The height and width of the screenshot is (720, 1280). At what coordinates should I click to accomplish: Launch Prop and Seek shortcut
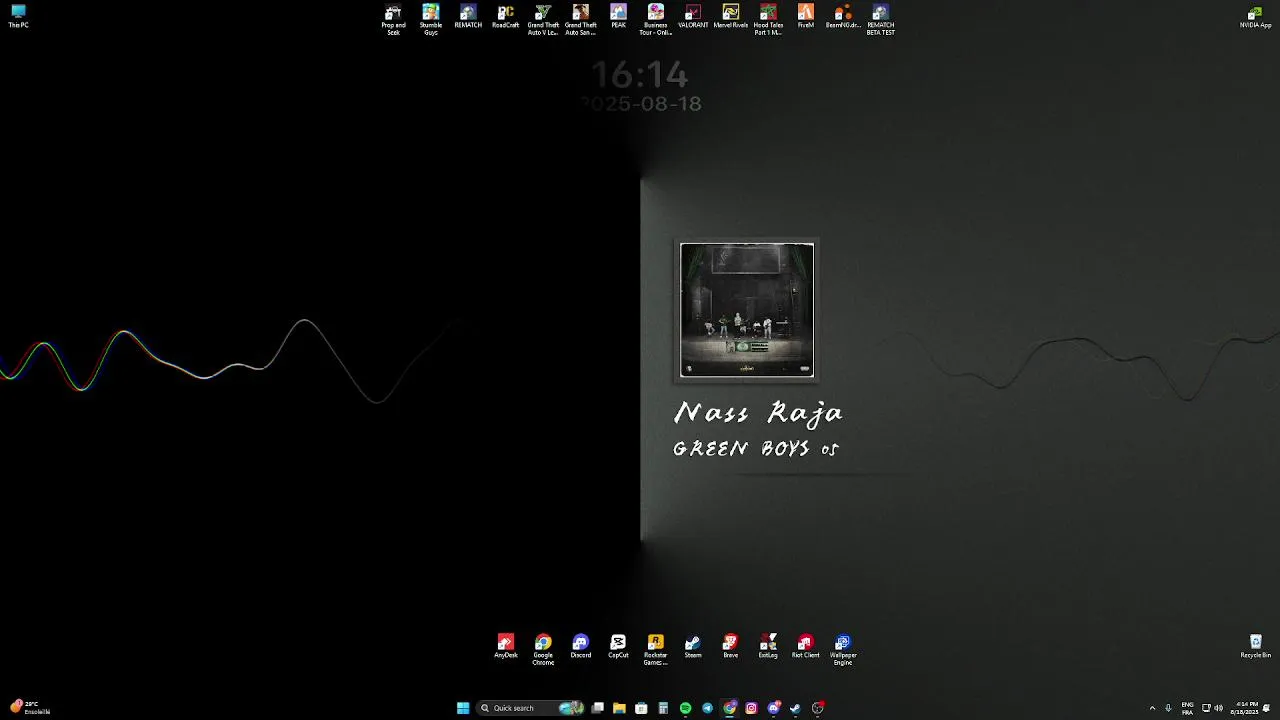pyautogui.click(x=393, y=19)
